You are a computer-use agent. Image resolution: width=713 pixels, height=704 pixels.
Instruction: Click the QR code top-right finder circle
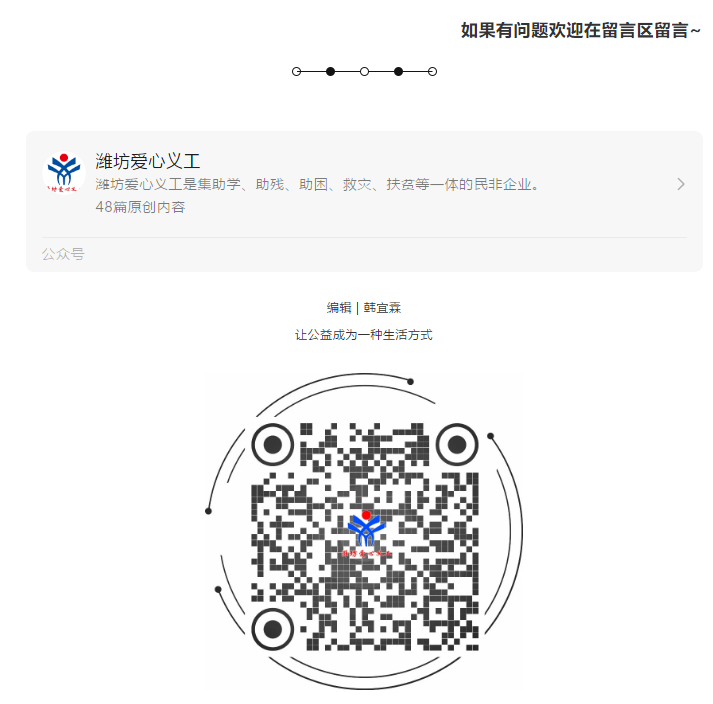pyautogui.click(x=457, y=444)
